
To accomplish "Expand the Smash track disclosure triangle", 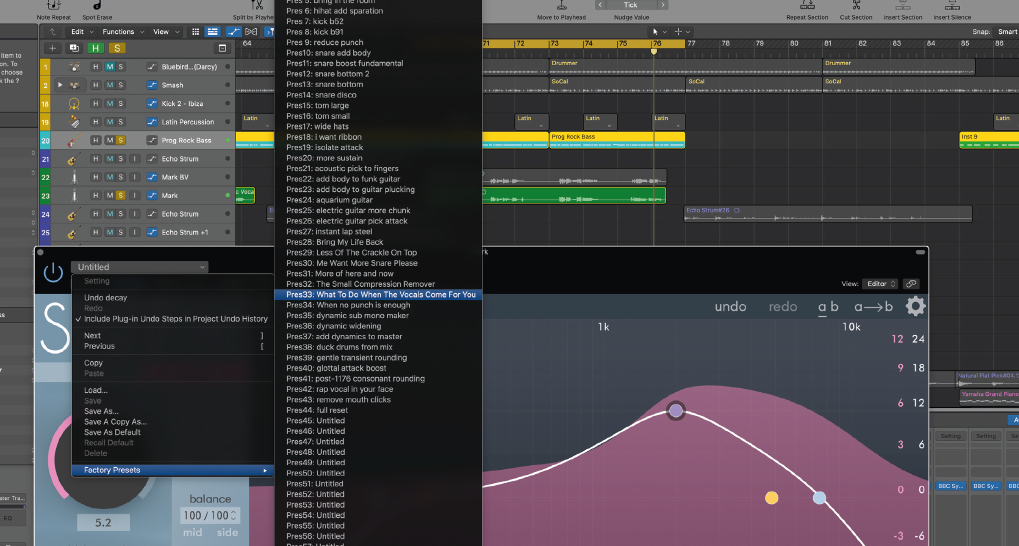I will 60,86.
